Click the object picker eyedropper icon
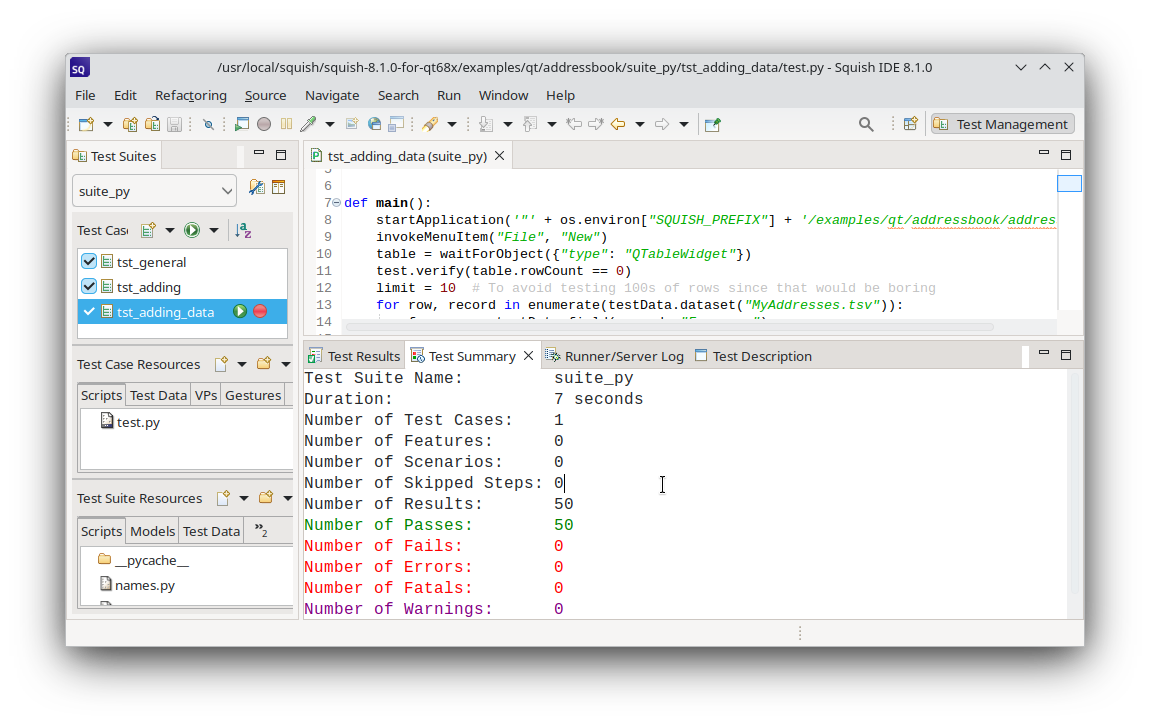The width and height of the screenshot is (1151, 725). pos(308,124)
